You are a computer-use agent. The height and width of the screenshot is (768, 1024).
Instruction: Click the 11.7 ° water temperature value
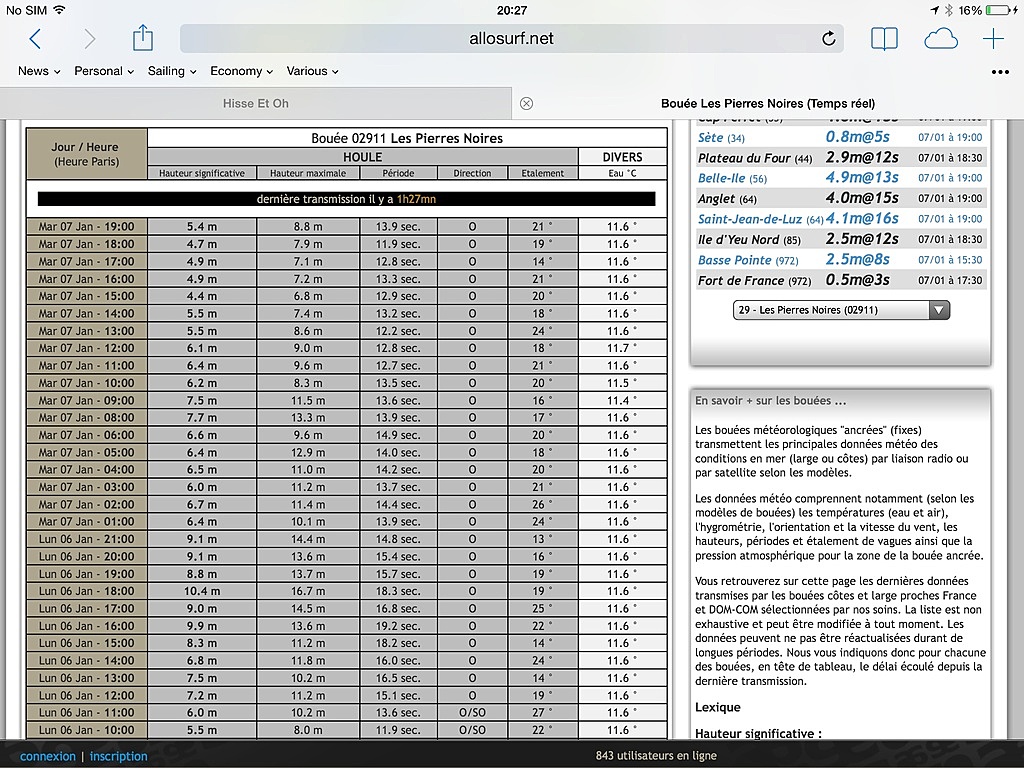pos(621,348)
